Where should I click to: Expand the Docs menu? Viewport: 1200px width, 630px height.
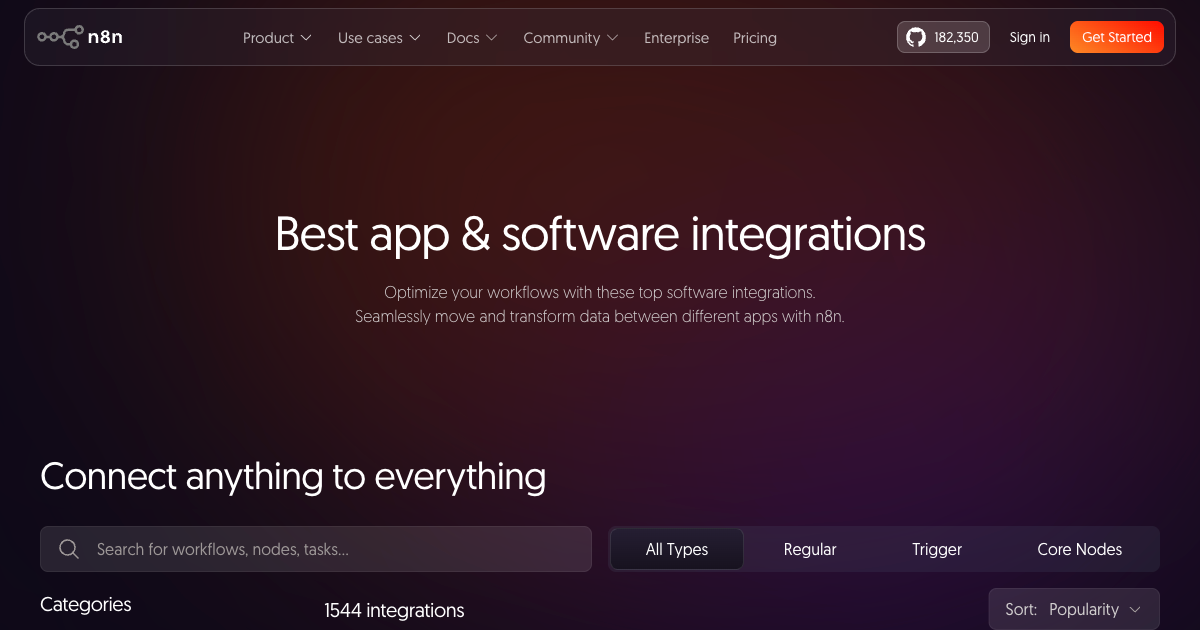point(472,38)
